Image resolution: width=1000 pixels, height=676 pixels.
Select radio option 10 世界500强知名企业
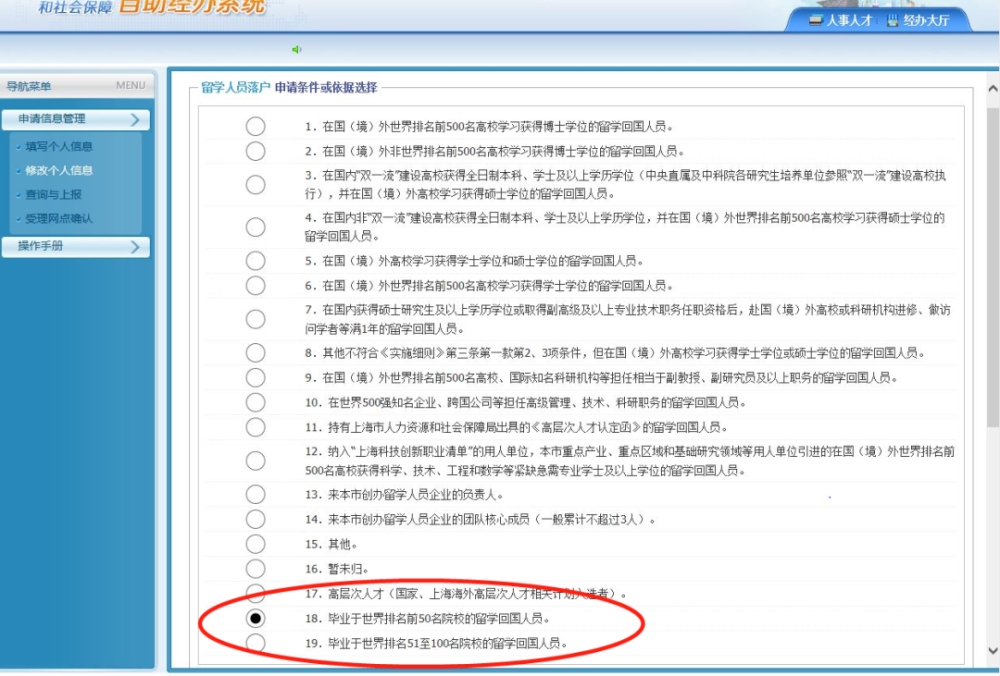pyautogui.click(x=255, y=402)
